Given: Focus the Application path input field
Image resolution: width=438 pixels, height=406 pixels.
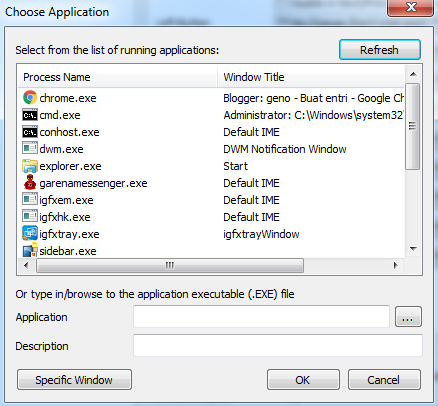Looking at the screenshot, I should [261, 316].
